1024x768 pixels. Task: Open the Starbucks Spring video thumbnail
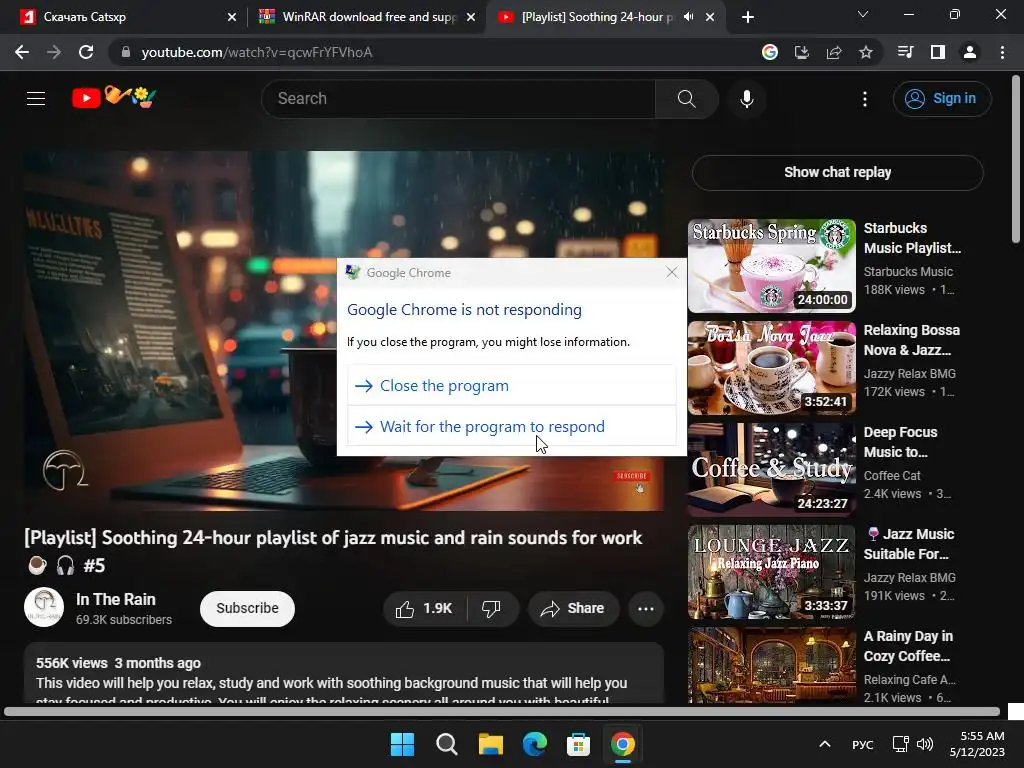(x=771, y=266)
